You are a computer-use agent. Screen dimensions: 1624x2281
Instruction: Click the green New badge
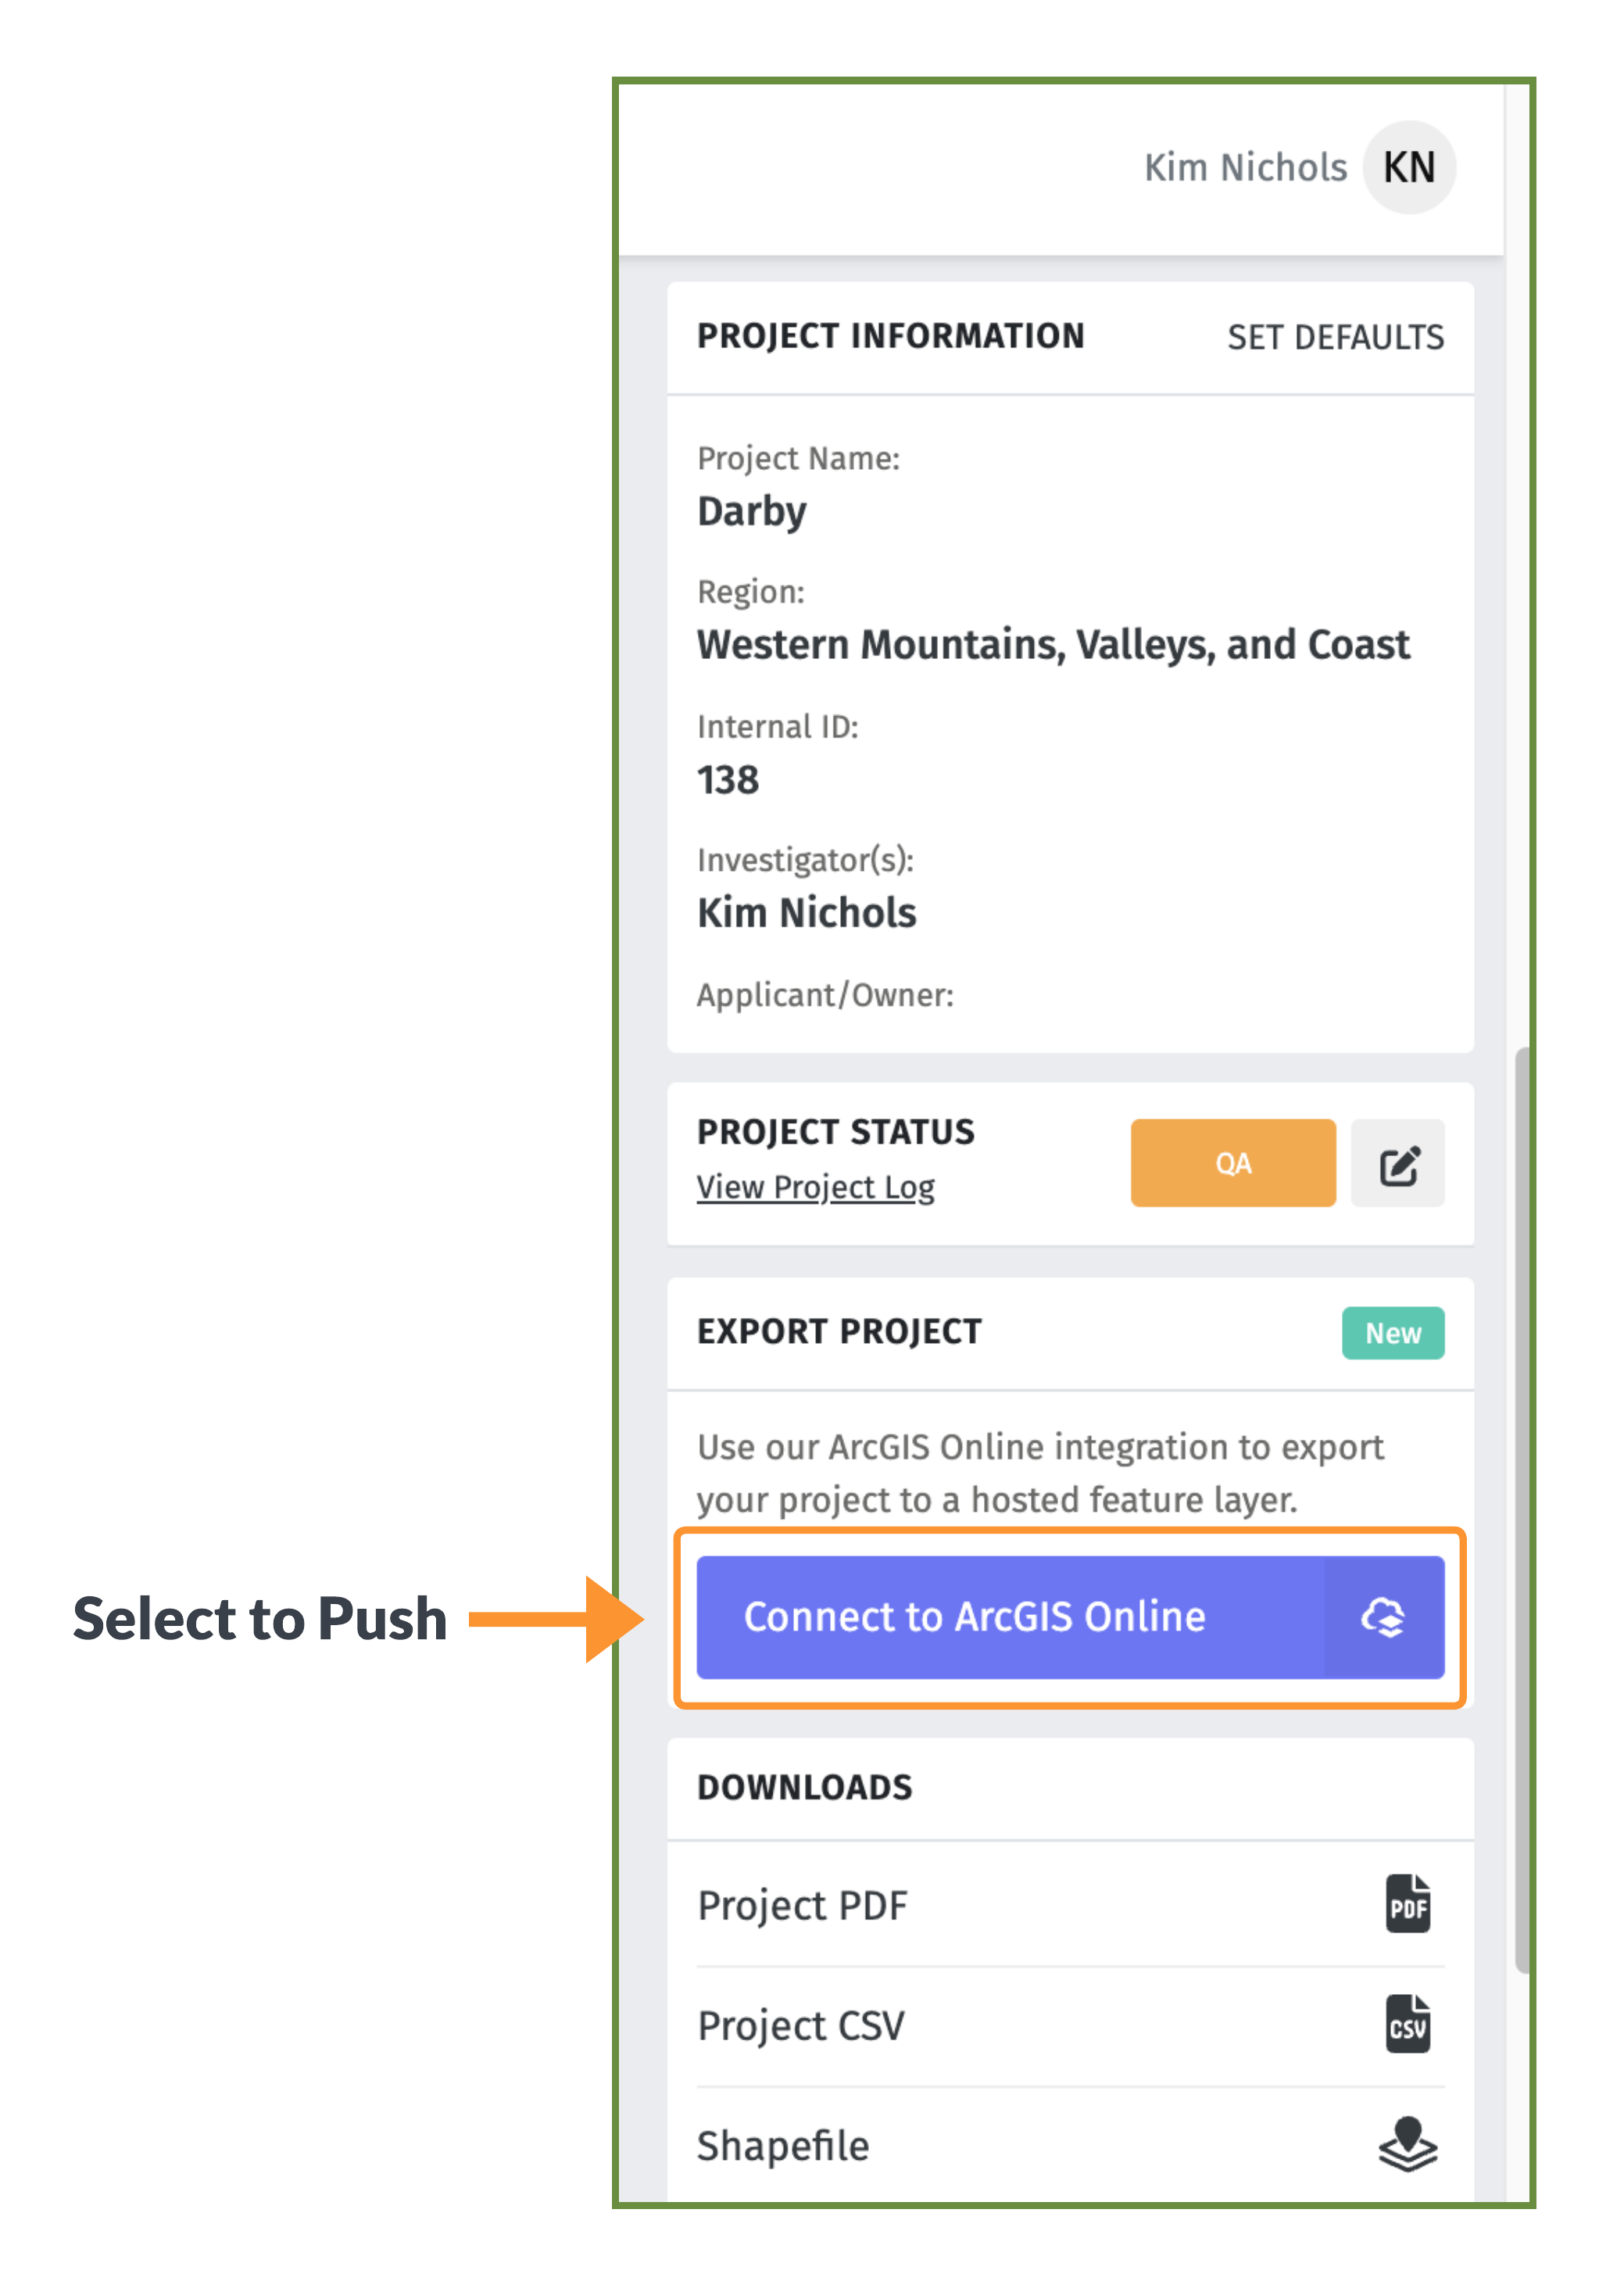[1393, 1333]
